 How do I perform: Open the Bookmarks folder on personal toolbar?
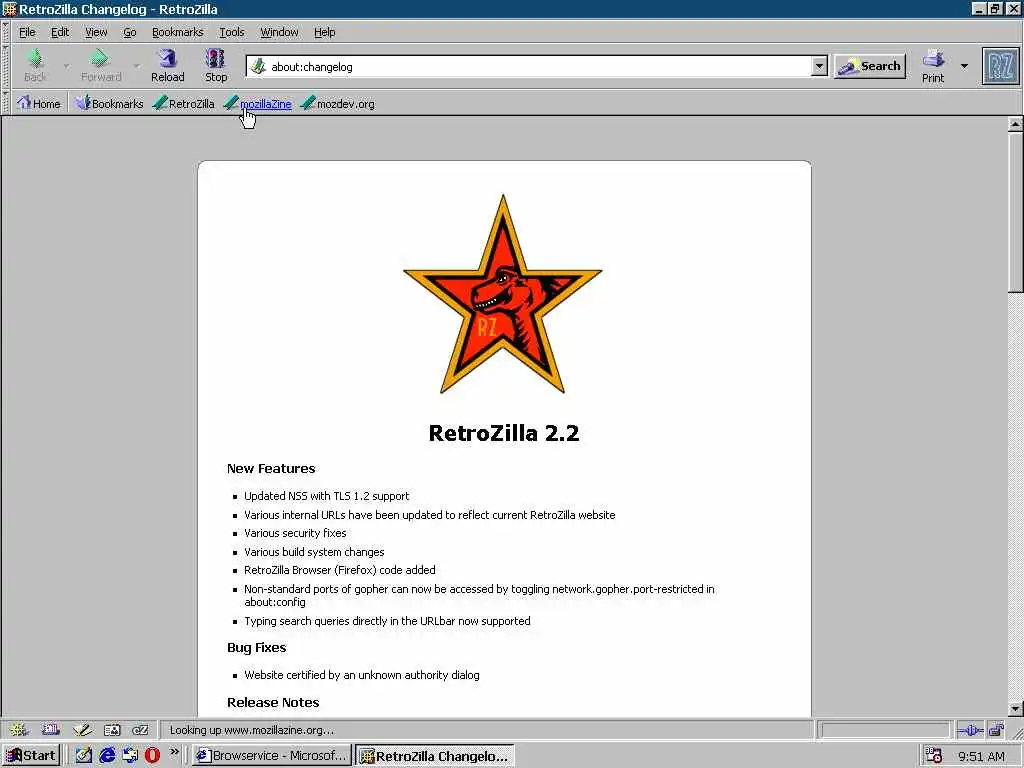point(108,103)
